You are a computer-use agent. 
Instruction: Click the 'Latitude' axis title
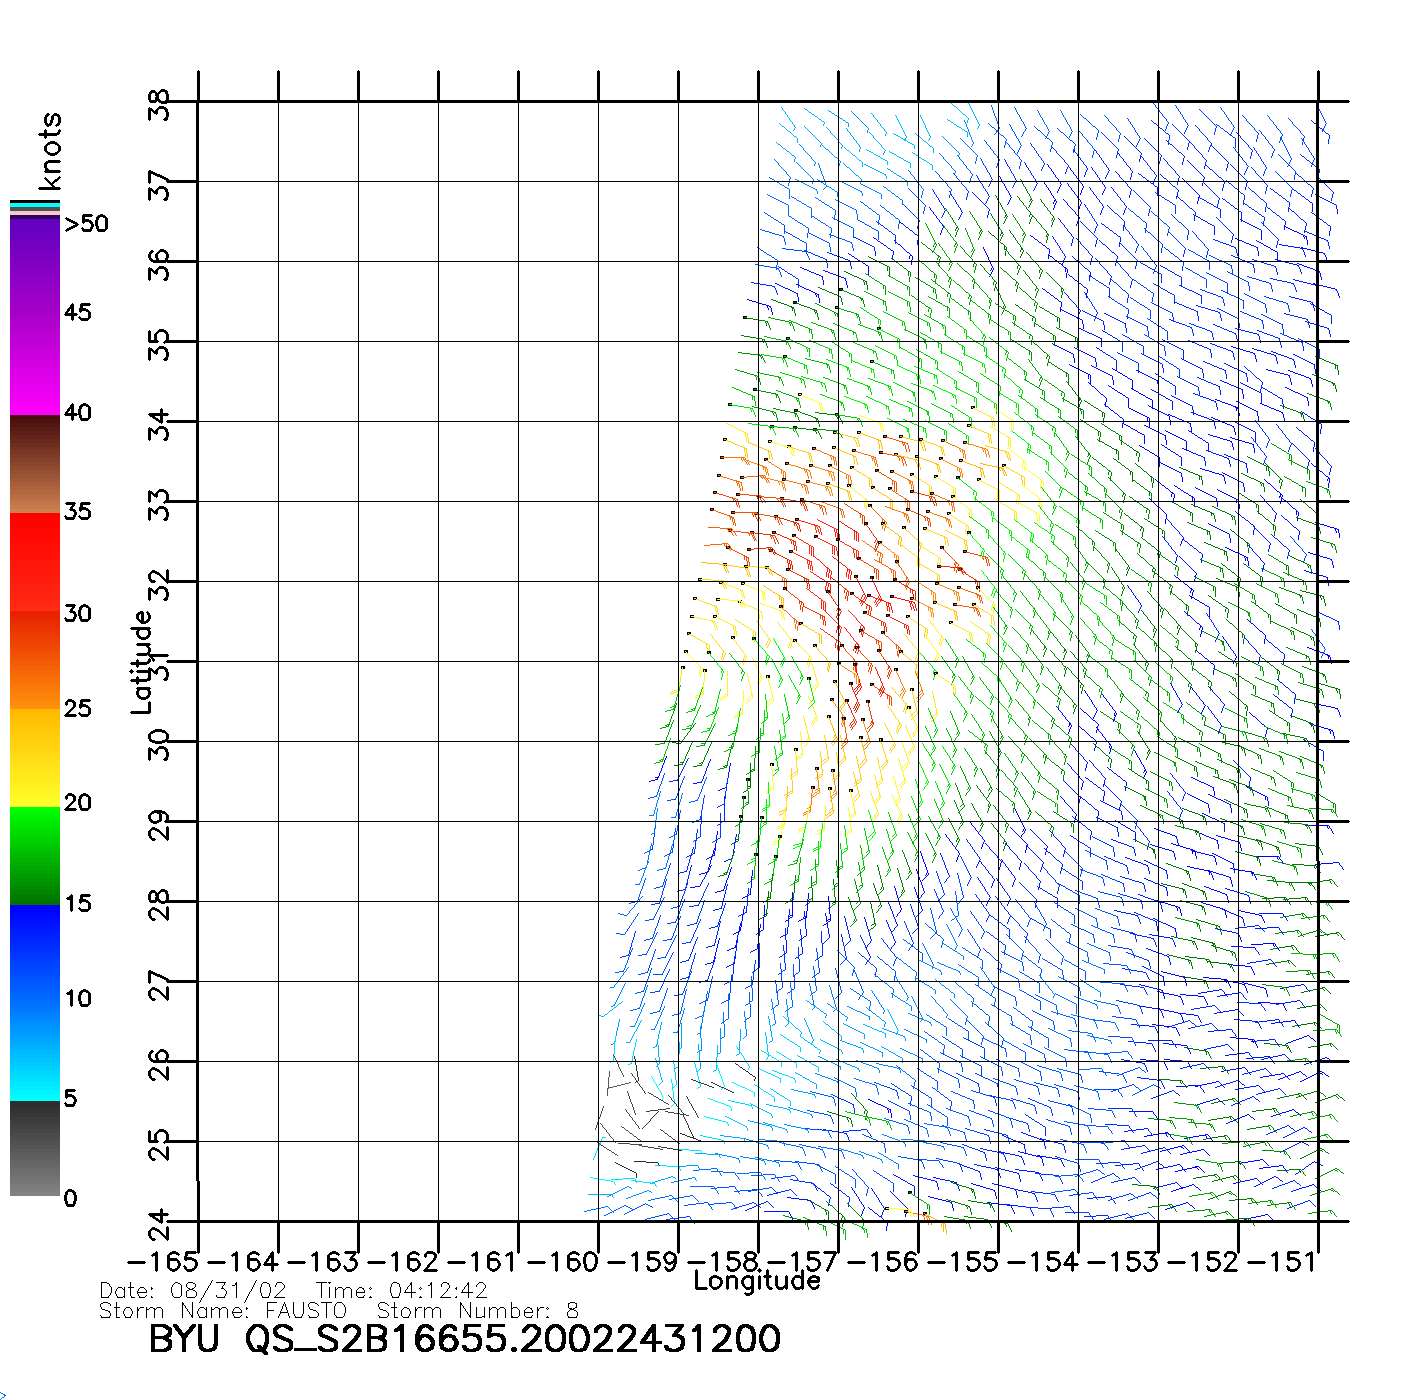[x=142, y=662]
